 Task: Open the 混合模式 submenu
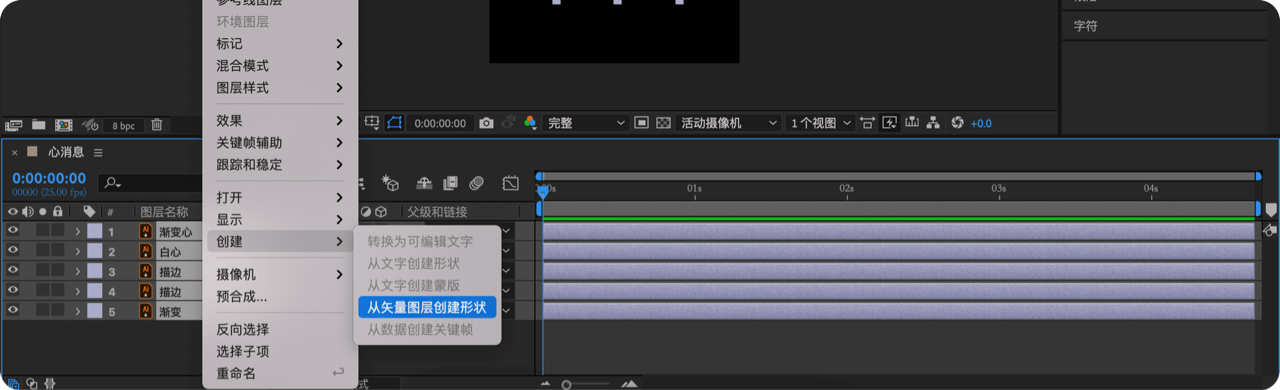tap(280, 65)
